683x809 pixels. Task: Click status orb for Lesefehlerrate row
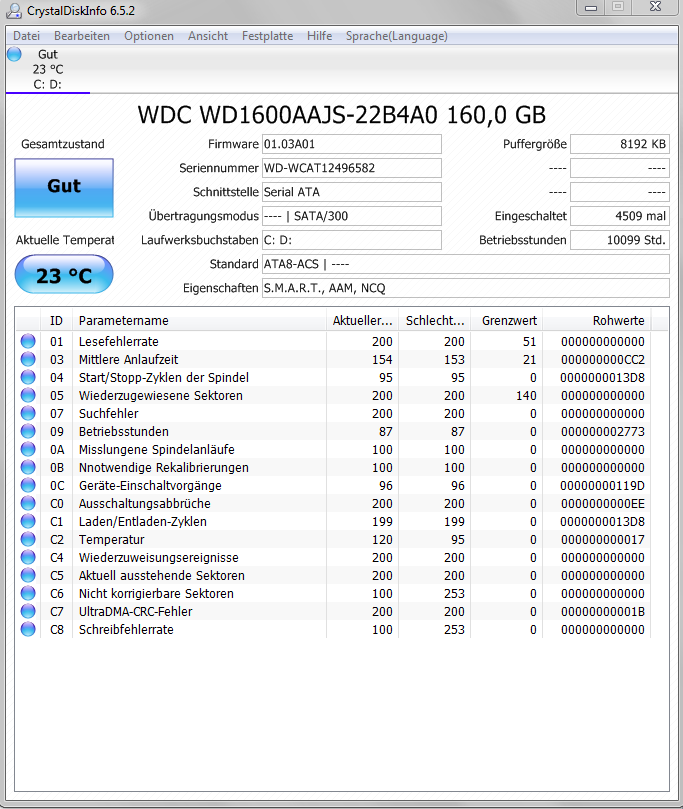point(28,341)
